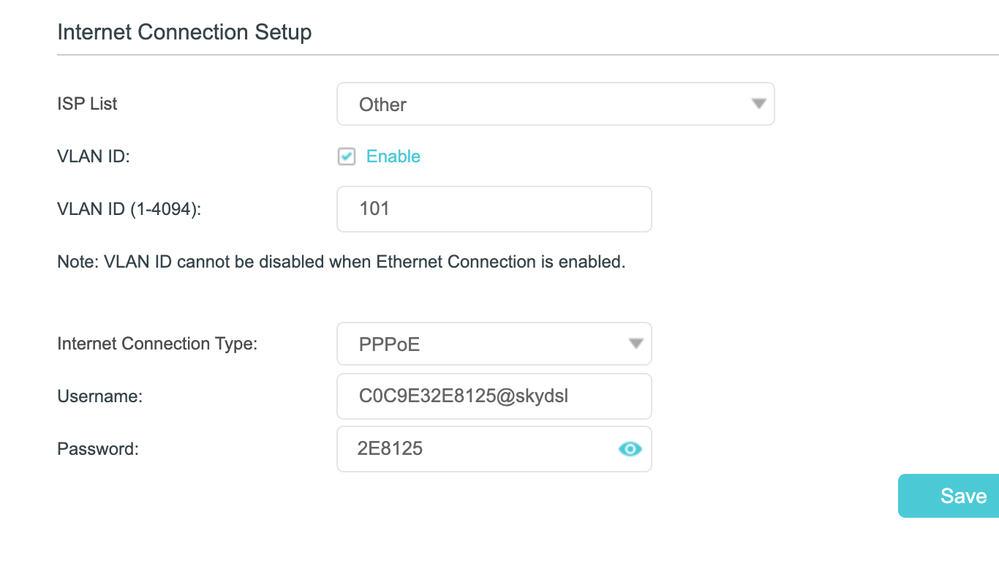Toggle password visibility eye icon

[629, 449]
